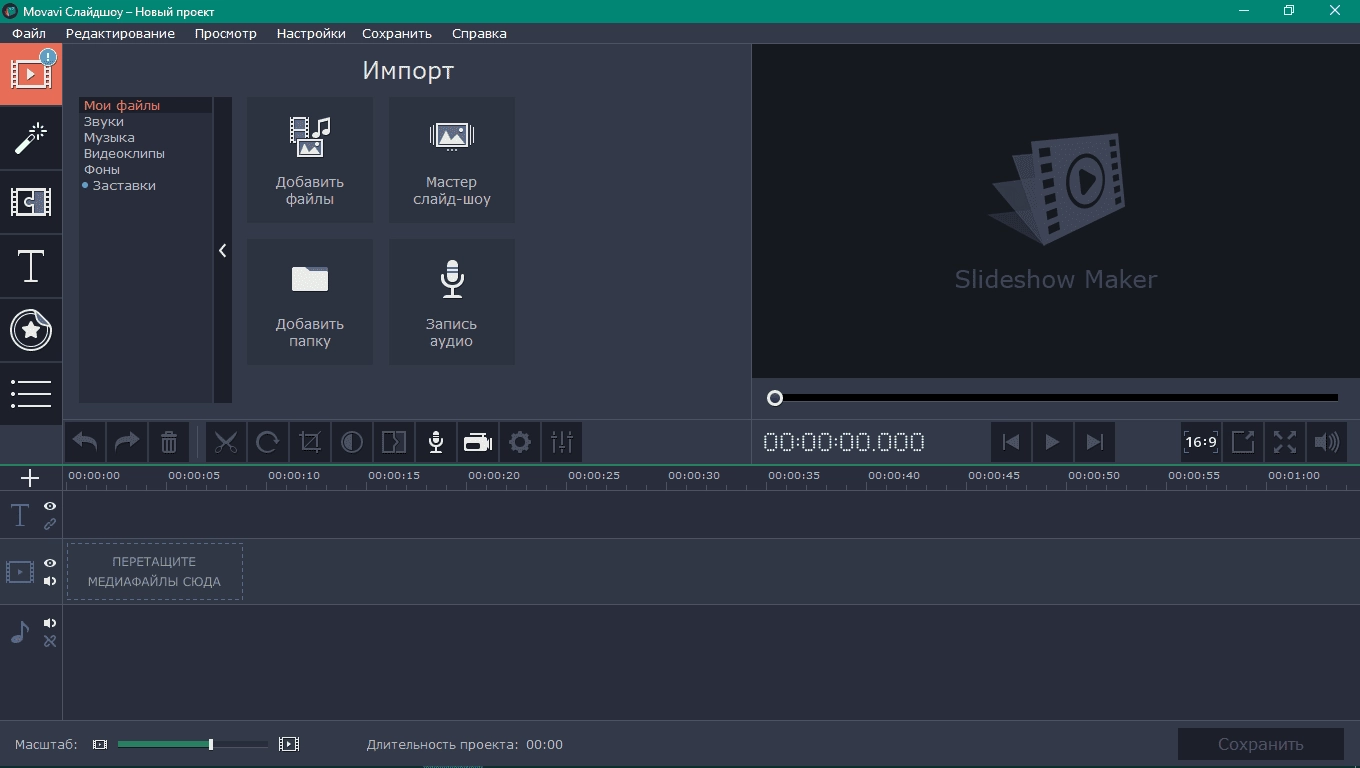The image size is (1360, 768).
Task: Open the transition wizard tool
Action: point(394,442)
